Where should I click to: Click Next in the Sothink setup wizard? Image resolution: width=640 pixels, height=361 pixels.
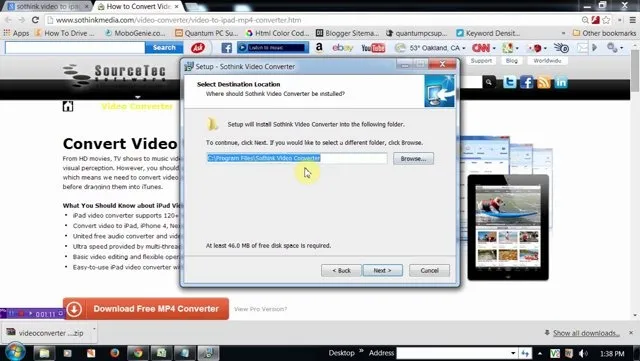(x=382, y=270)
